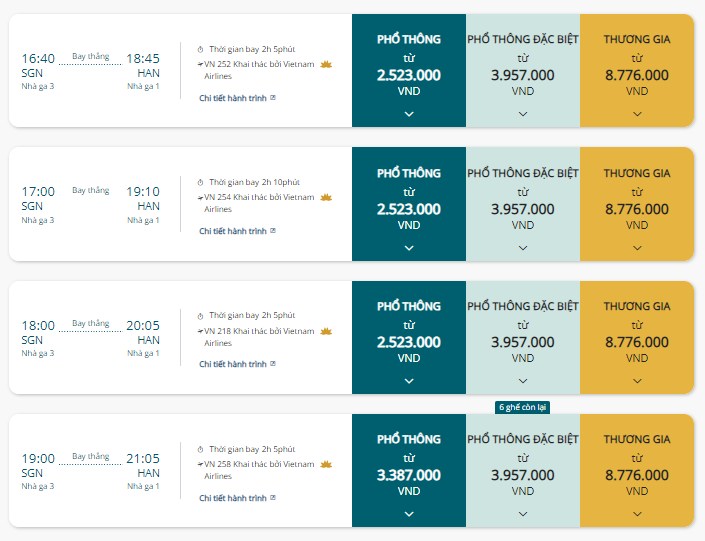Expand Phổ Thông Đặc Biệt fare for the 18:00 flight
705x541 pixels.
coord(523,381)
